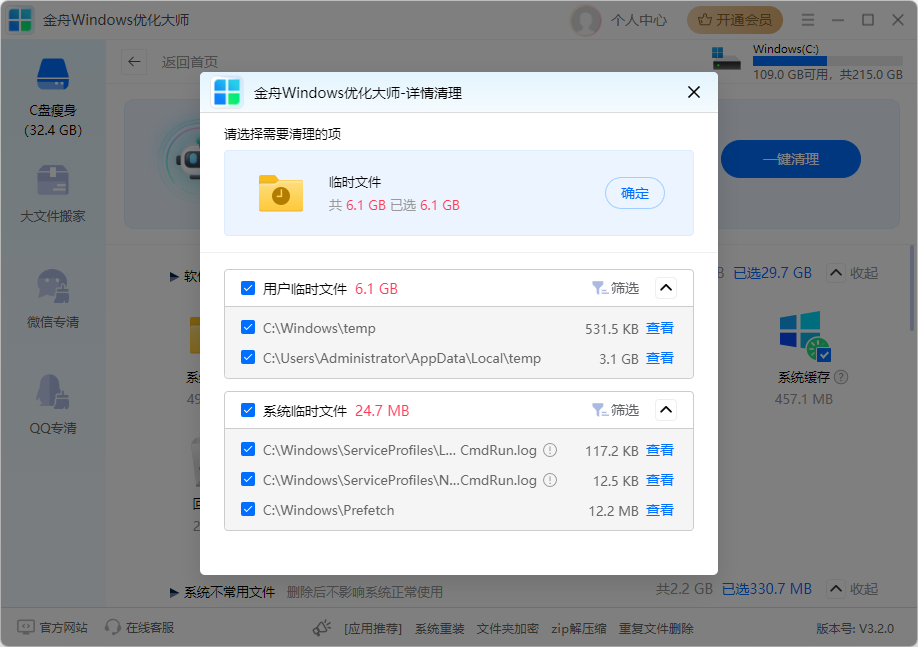The height and width of the screenshot is (647, 918).
Task: Click the Windows(C:) drive icon
Action: pyautogui.click(x=726, y=59)
